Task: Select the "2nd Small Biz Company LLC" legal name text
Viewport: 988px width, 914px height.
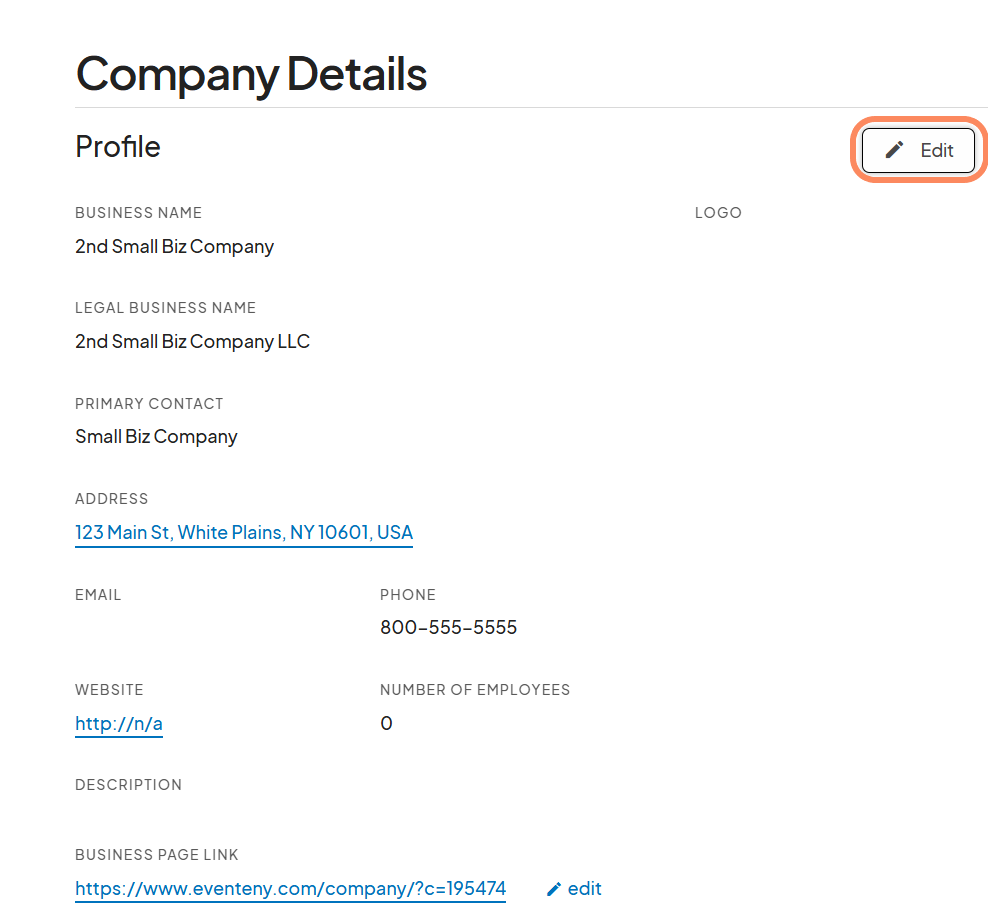Action: [x=192, y=341]
